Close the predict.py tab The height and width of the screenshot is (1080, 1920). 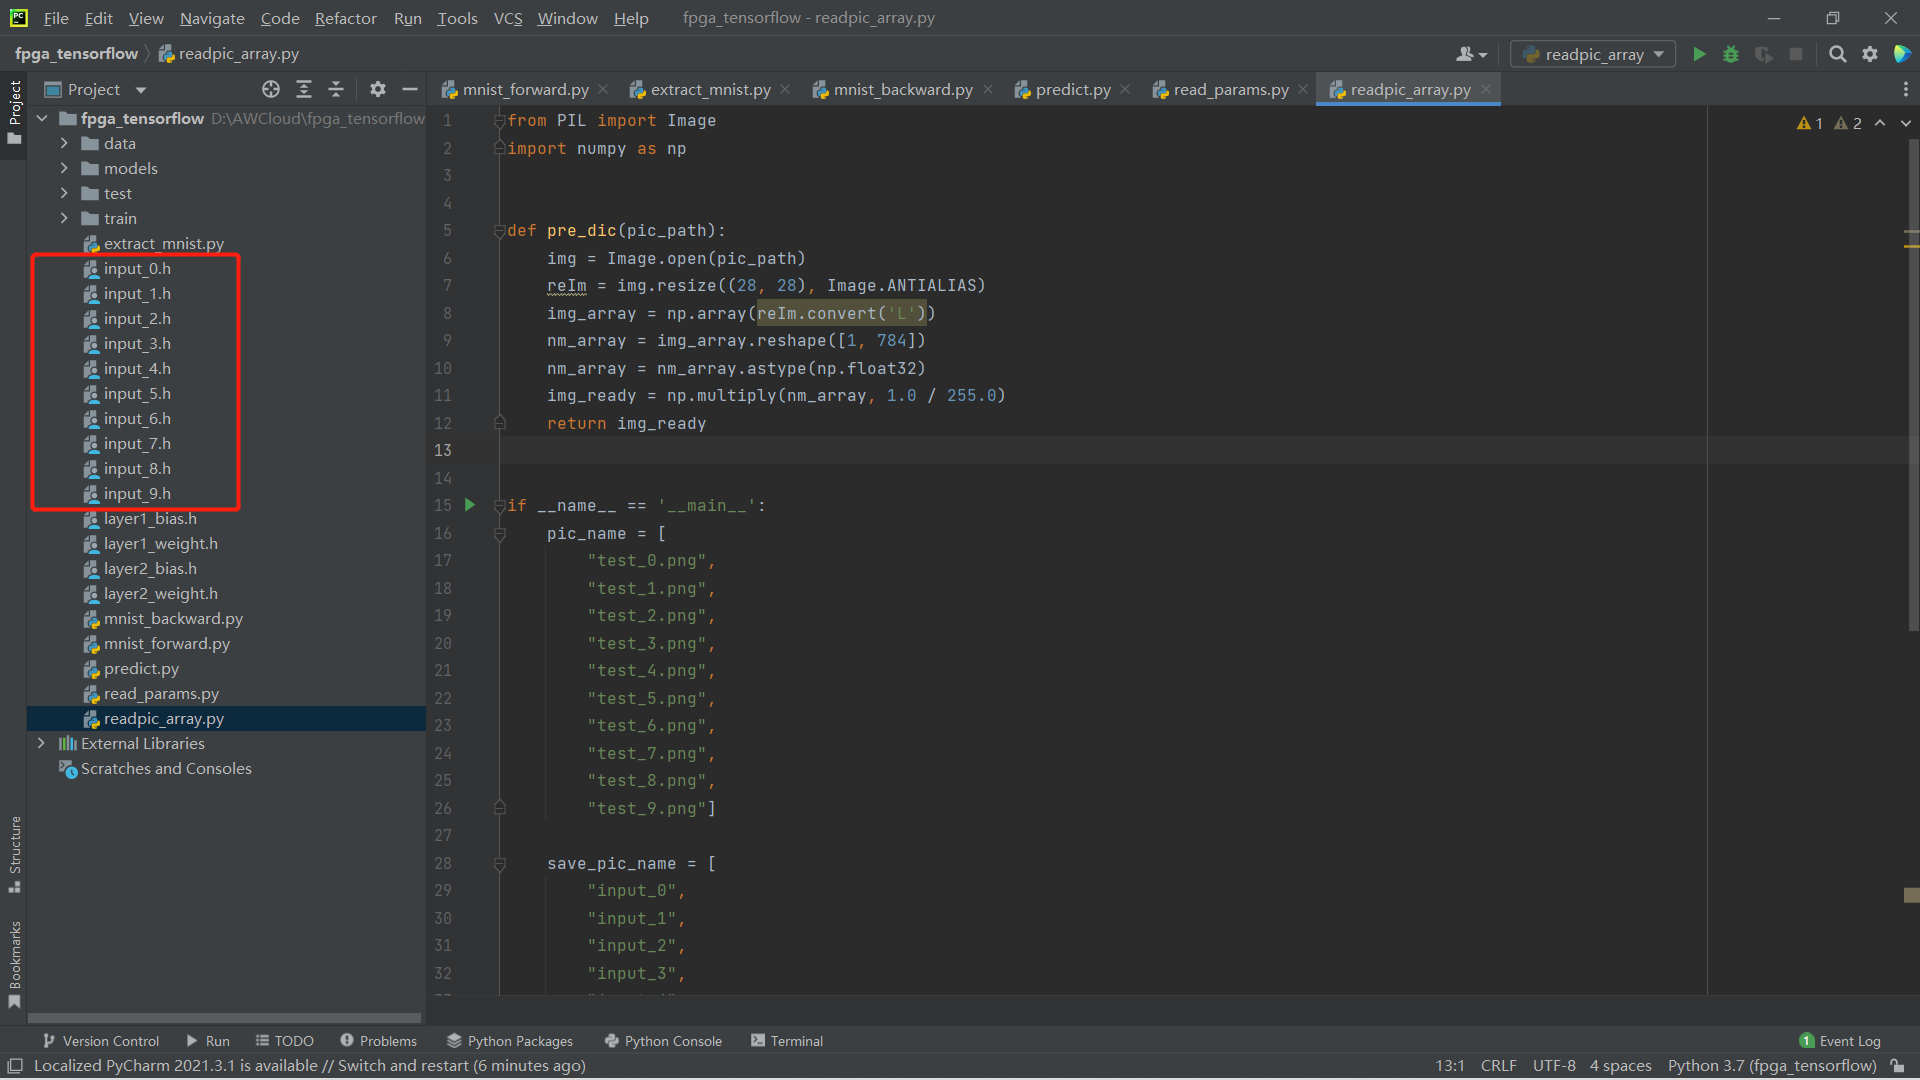click(1125, 89)
